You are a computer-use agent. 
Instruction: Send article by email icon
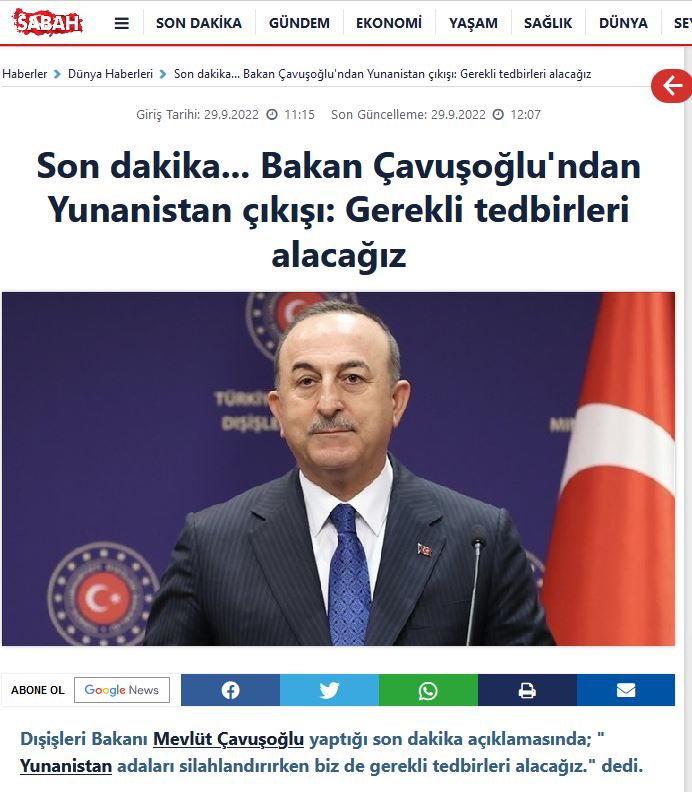(x=626, y=690)
